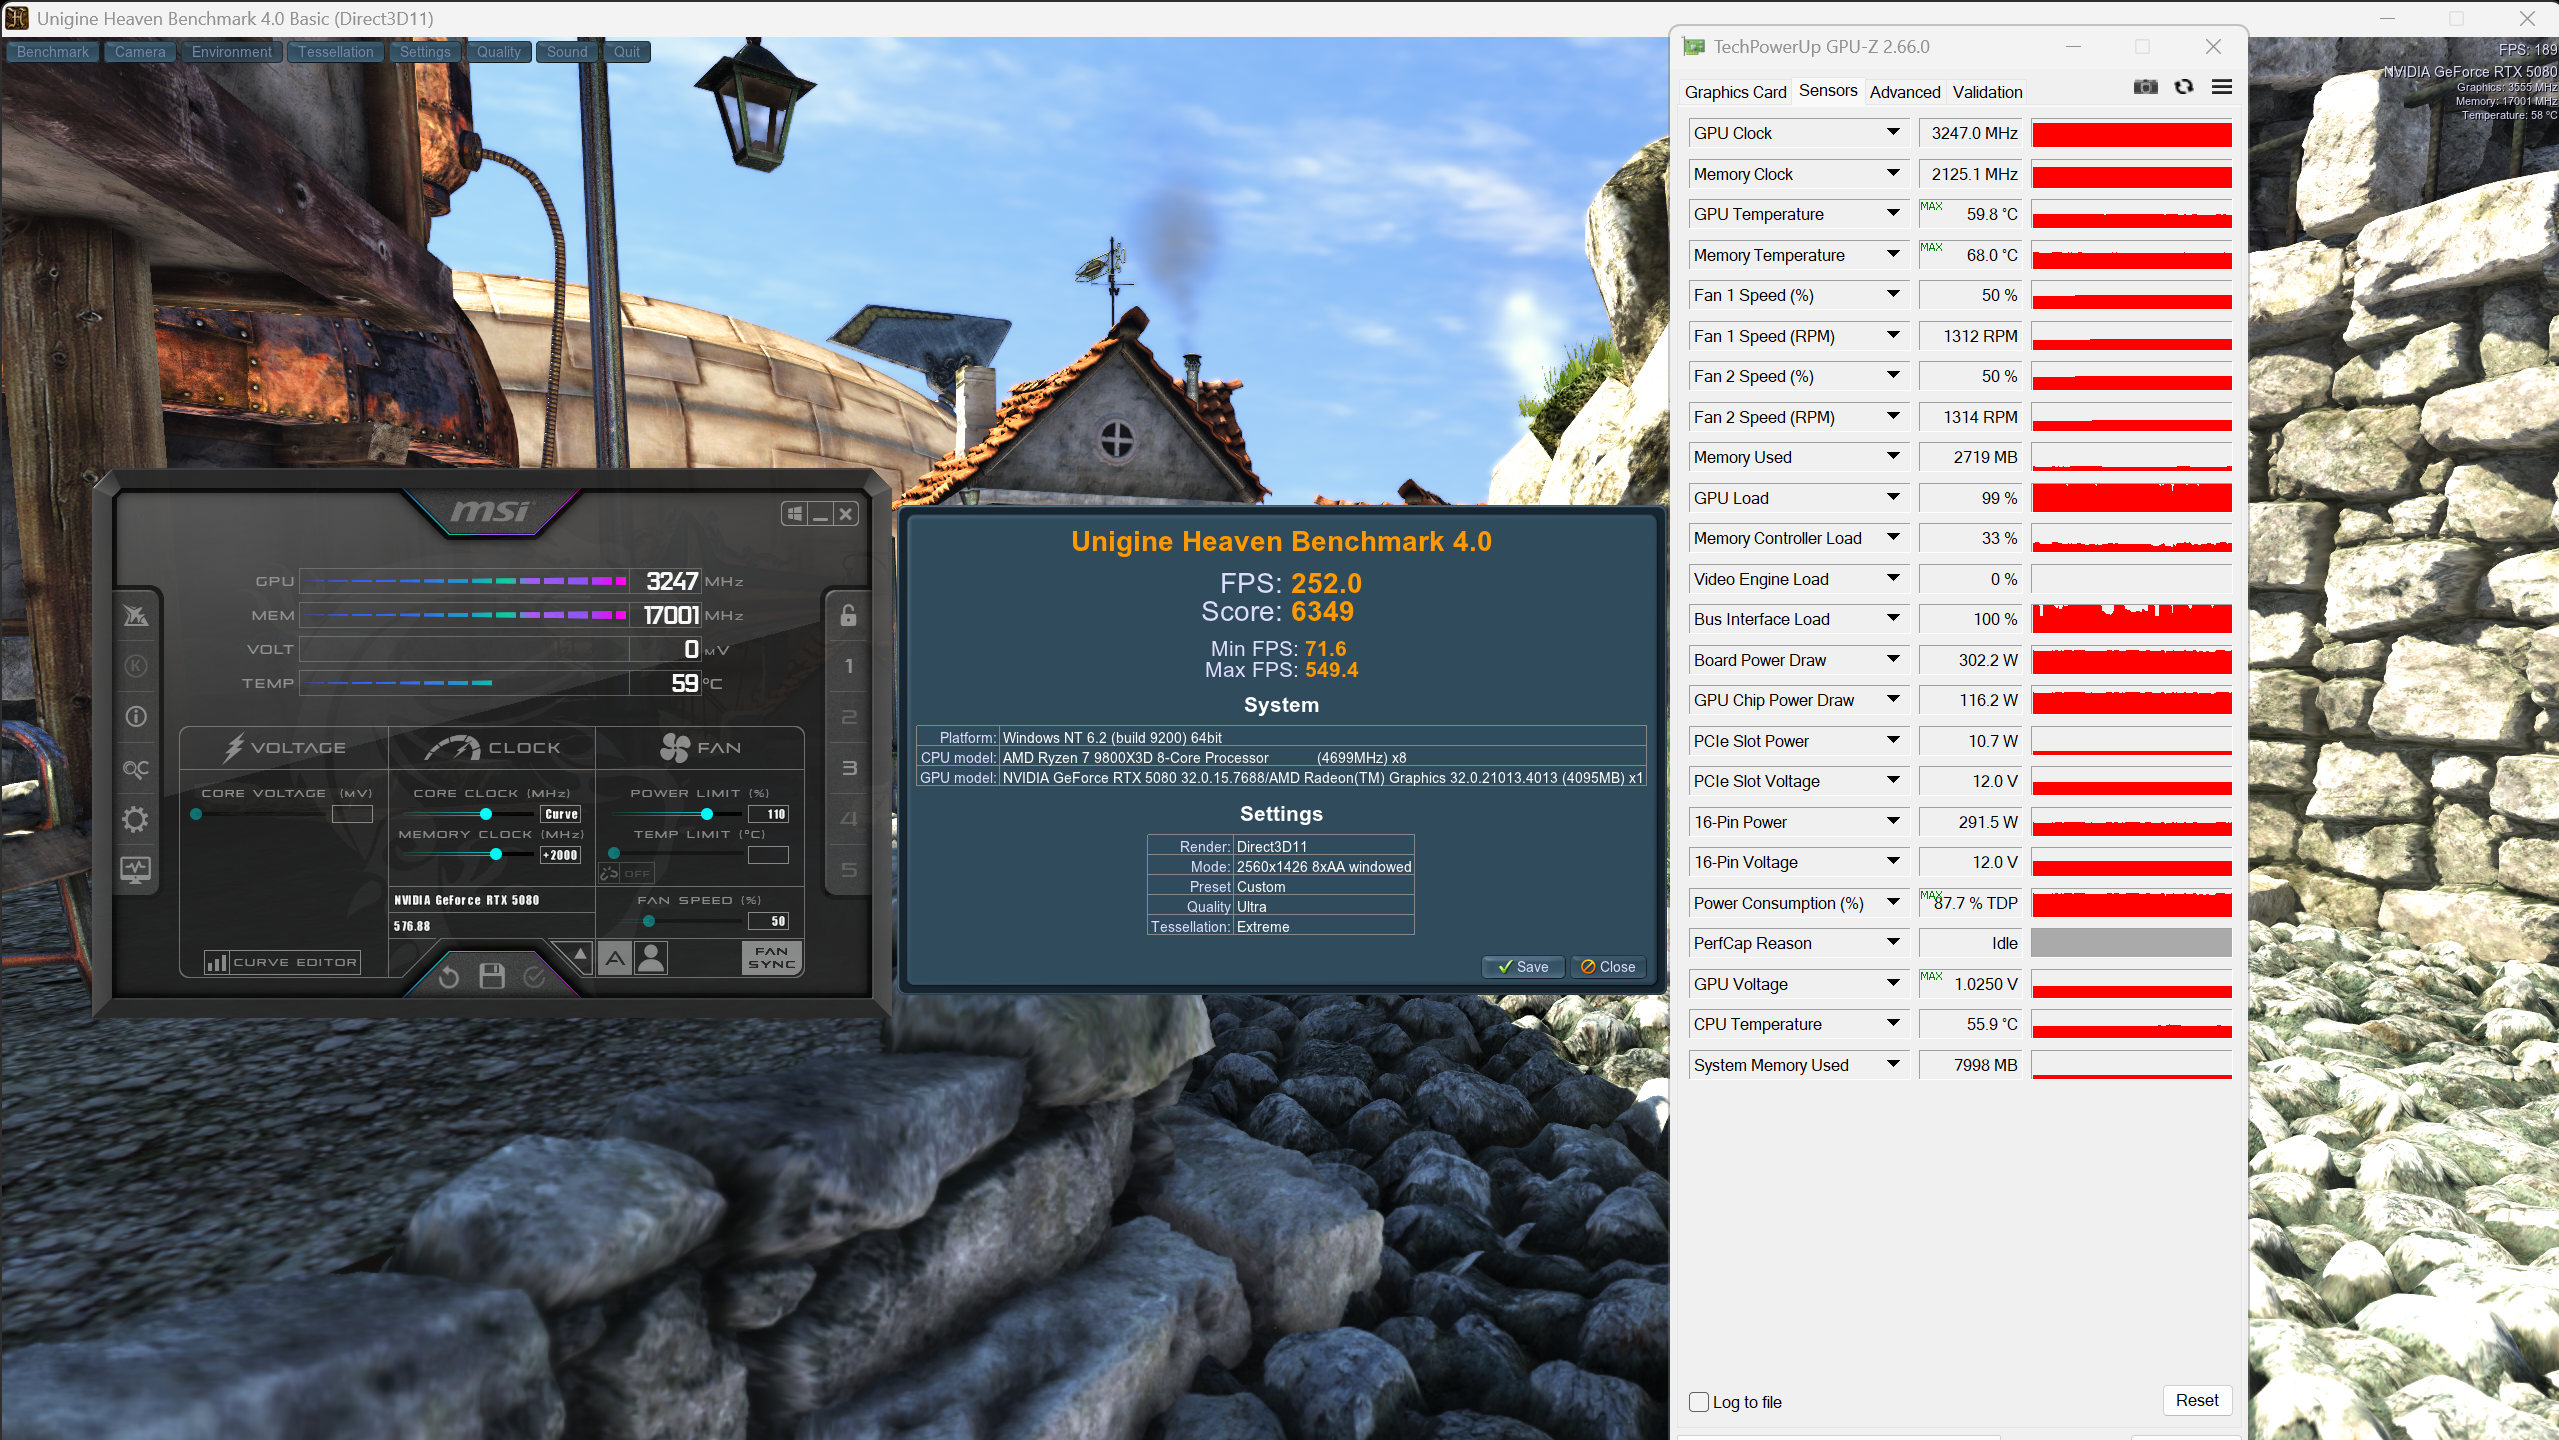Select Afterburner profile slot 5
This screenshot has width=2559, height=1440.
click(849, 870)
